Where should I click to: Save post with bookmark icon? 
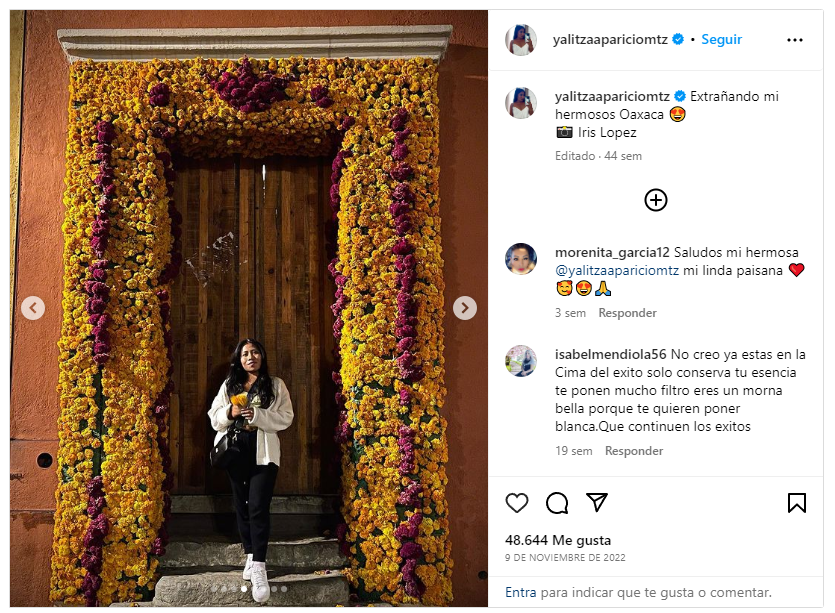[x=797, y=502]
